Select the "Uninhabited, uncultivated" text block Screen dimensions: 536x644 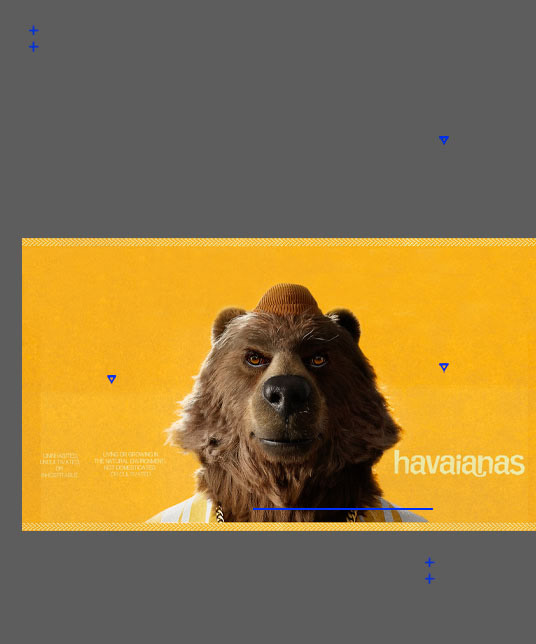60,465
